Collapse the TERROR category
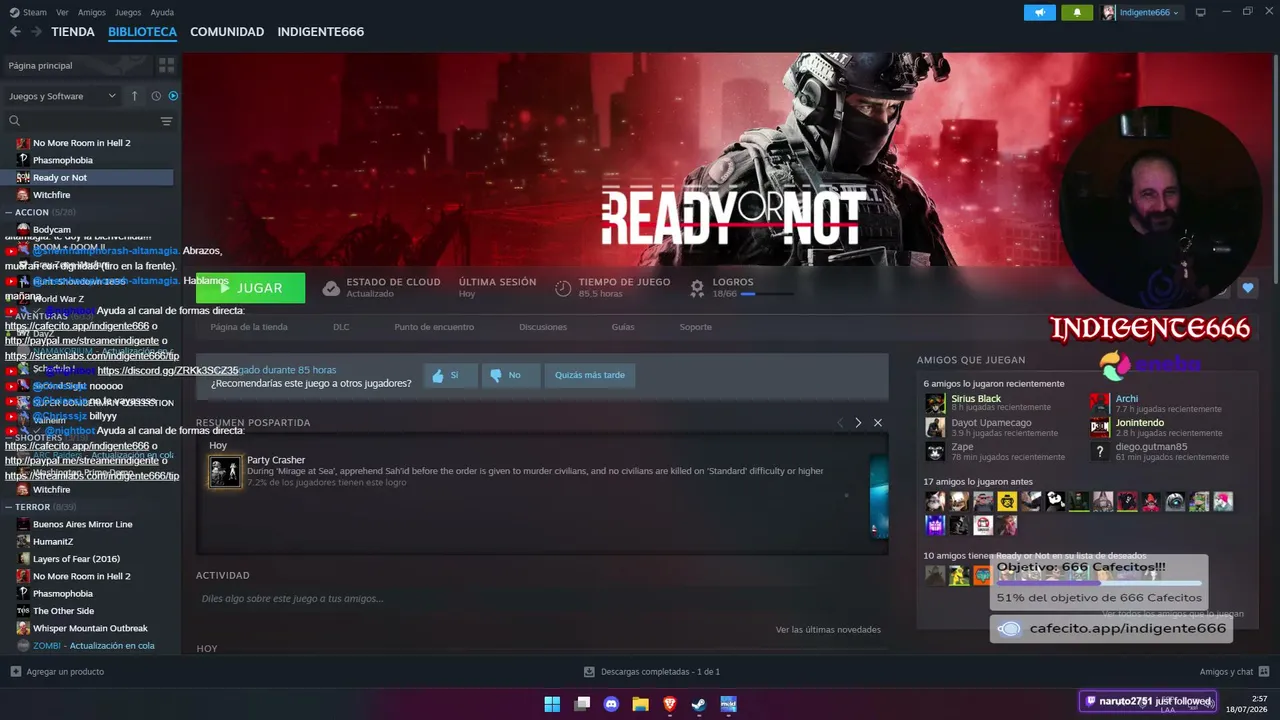Screen dimensions: 1280x720 click(x=8, y=507)
